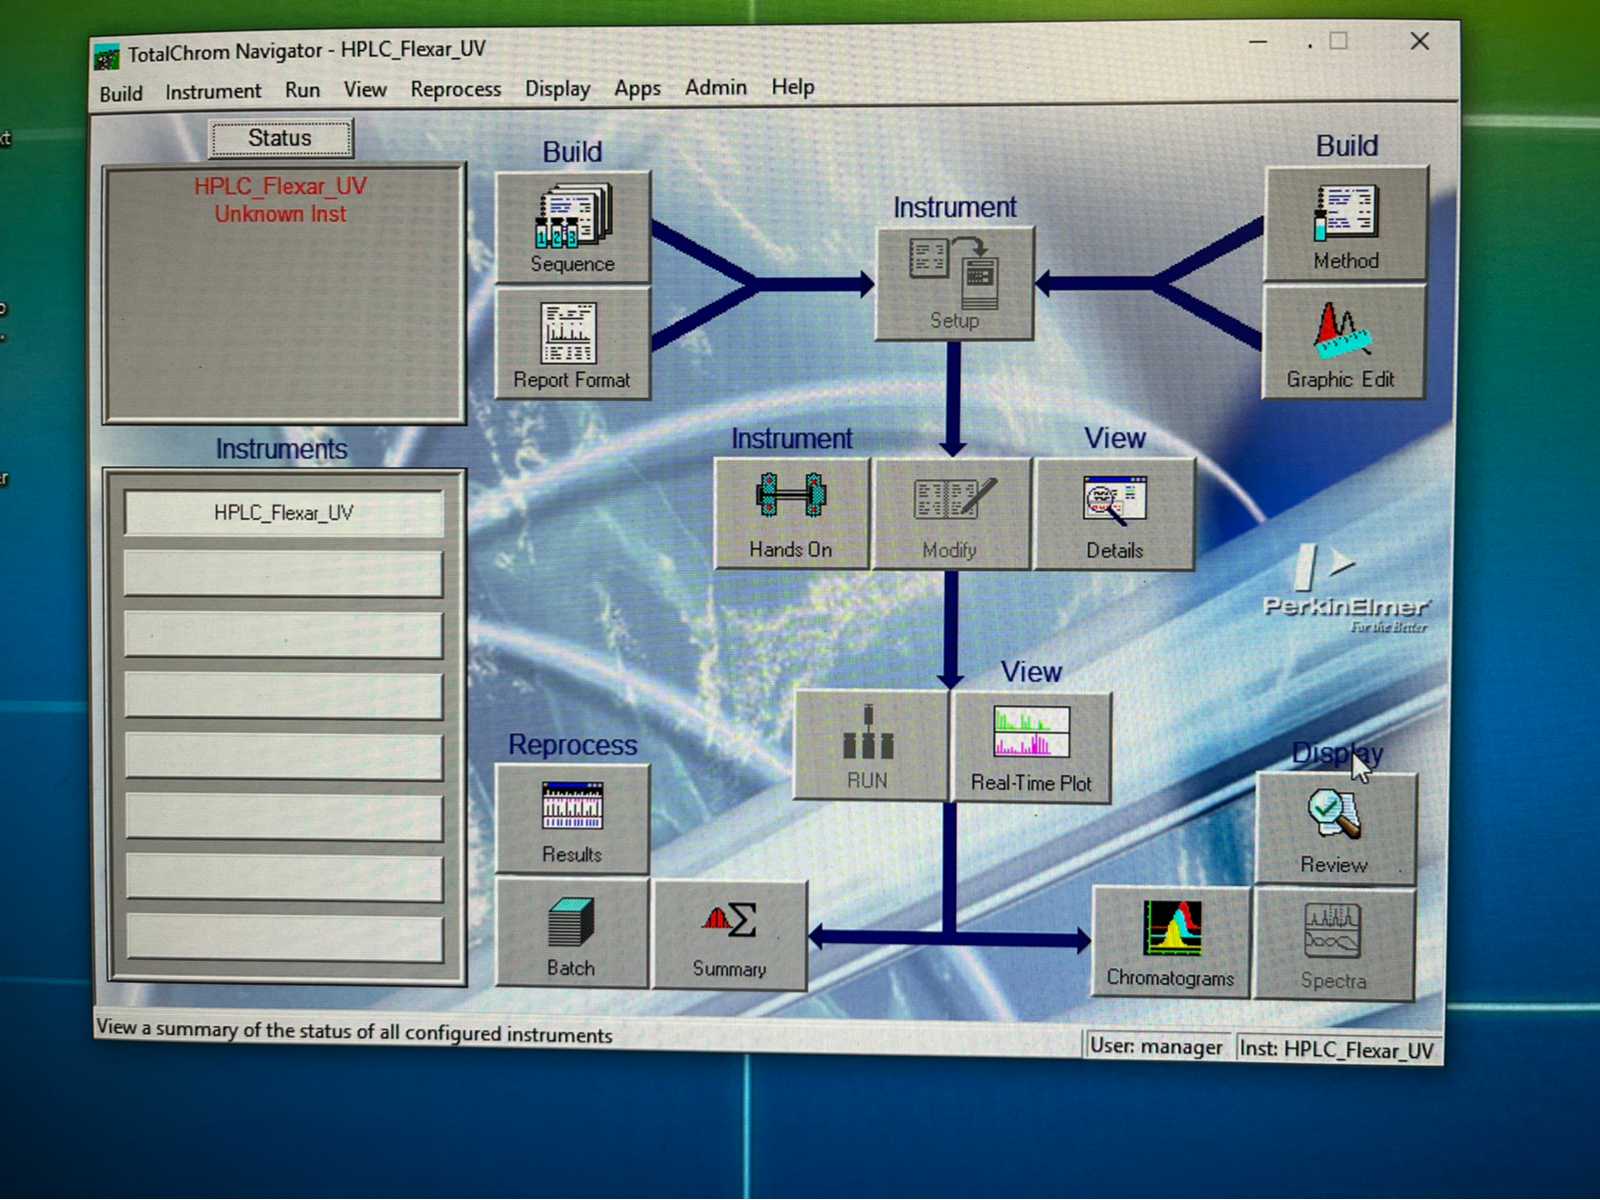The width and height of the screenshot is (1600, 1200).
Task: Click the Report Format icon
Action: click(x=572, y=344)
